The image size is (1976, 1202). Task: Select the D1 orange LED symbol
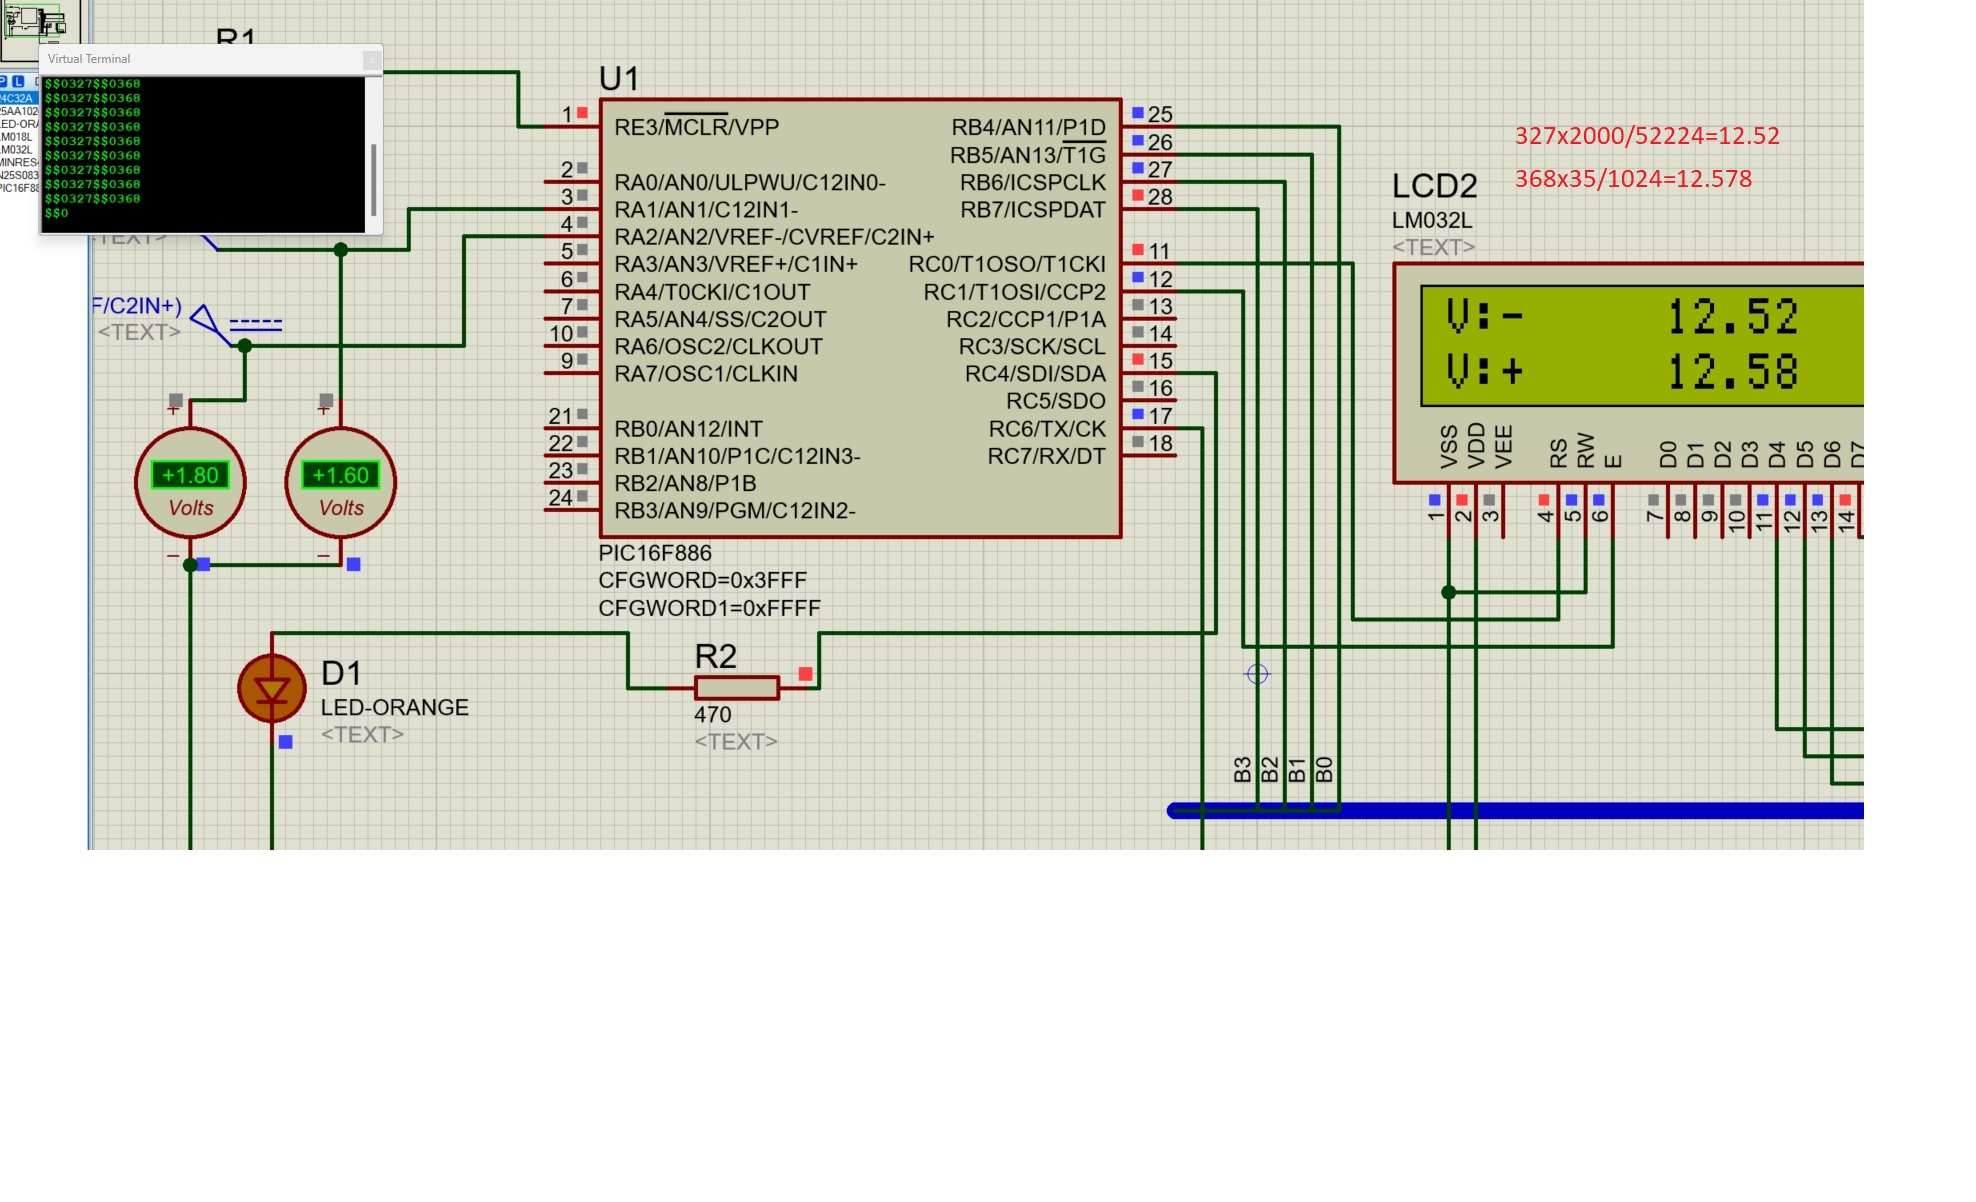271,689
